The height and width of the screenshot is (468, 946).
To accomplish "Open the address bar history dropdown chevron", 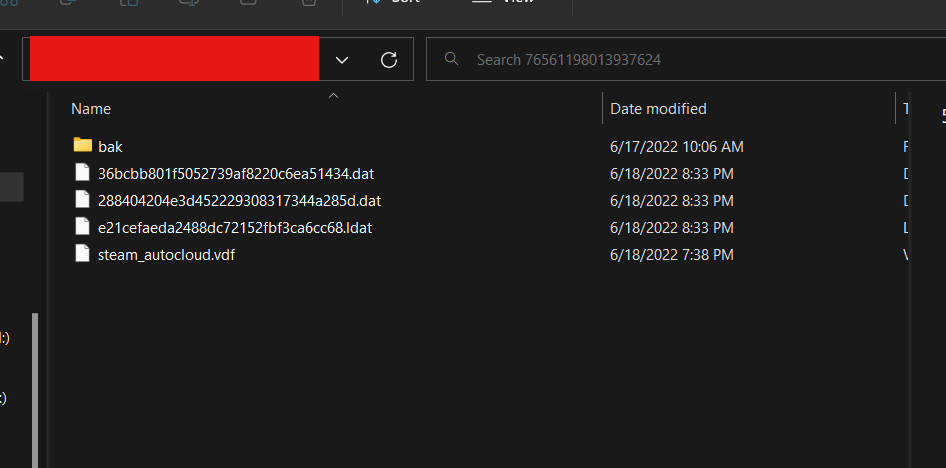I will (x=342, y=60).
